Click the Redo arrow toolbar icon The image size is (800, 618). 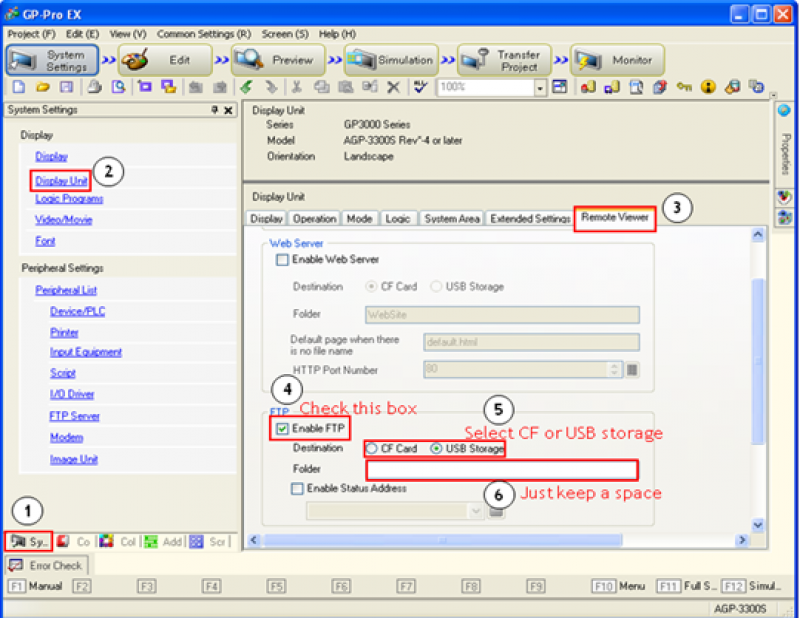click(271, 87)
